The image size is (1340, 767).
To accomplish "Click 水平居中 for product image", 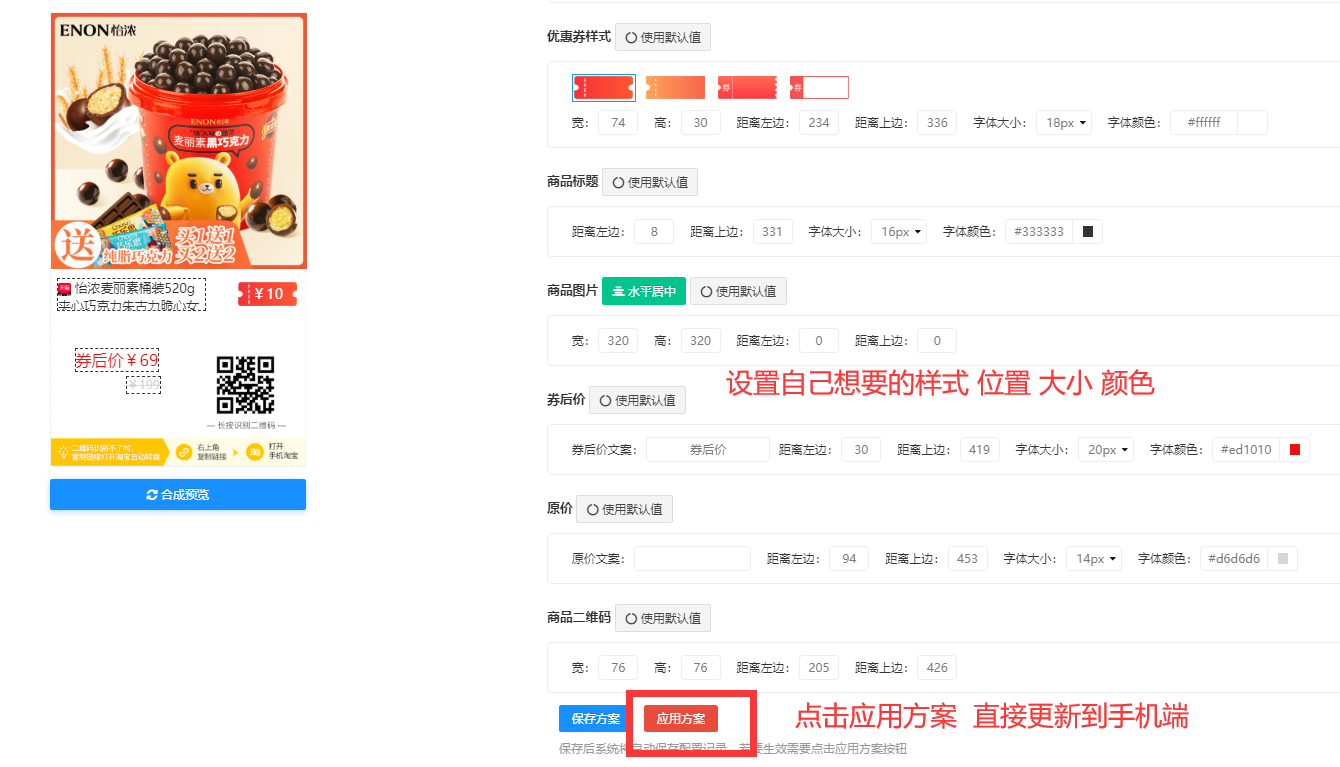I will coord(644,291).
